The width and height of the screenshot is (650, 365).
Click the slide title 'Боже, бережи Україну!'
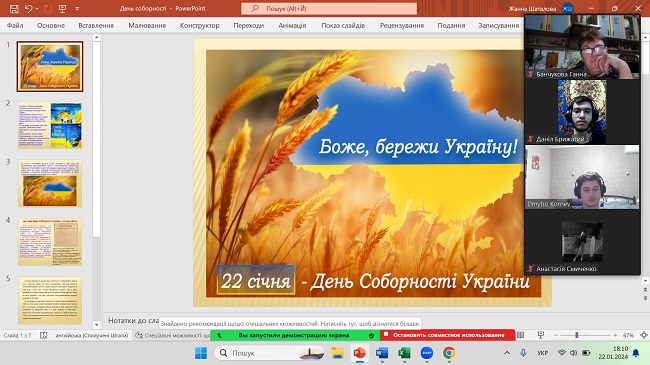[x=418, y=147]
